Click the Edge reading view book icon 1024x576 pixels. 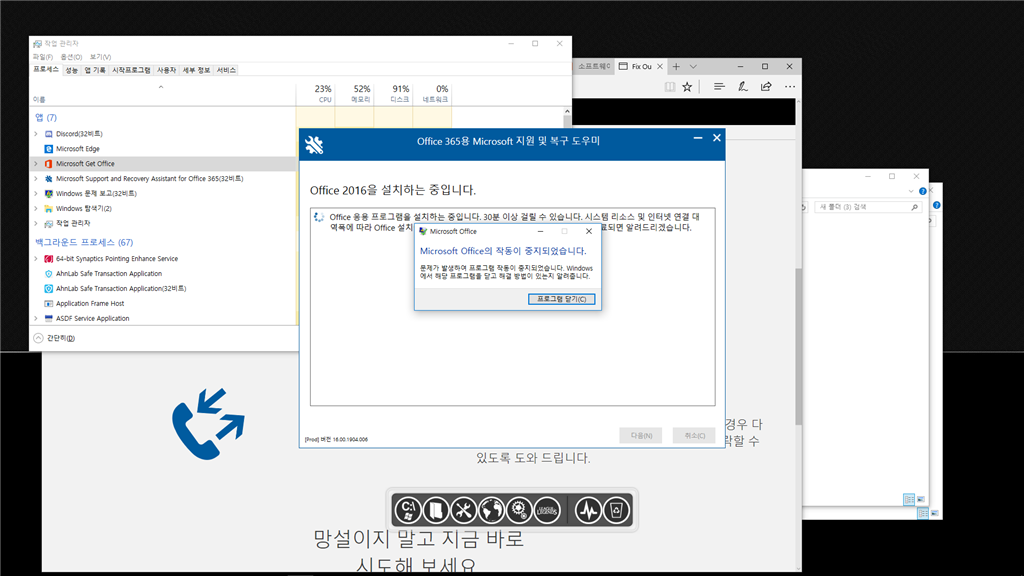pos(669,86)
